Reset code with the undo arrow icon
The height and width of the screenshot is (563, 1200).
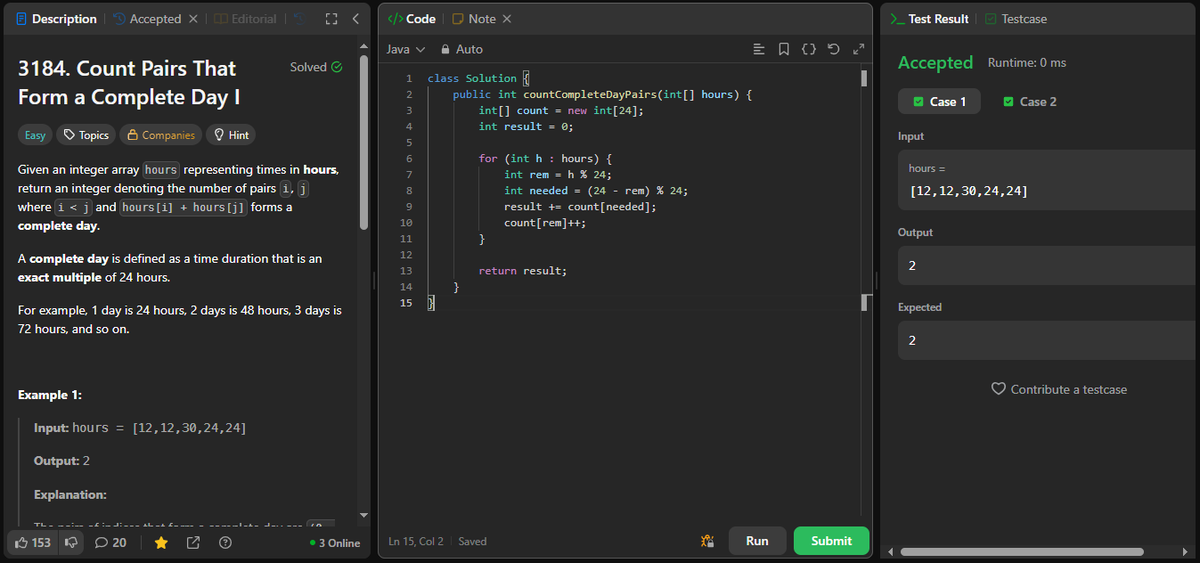[x=832, y=49]
